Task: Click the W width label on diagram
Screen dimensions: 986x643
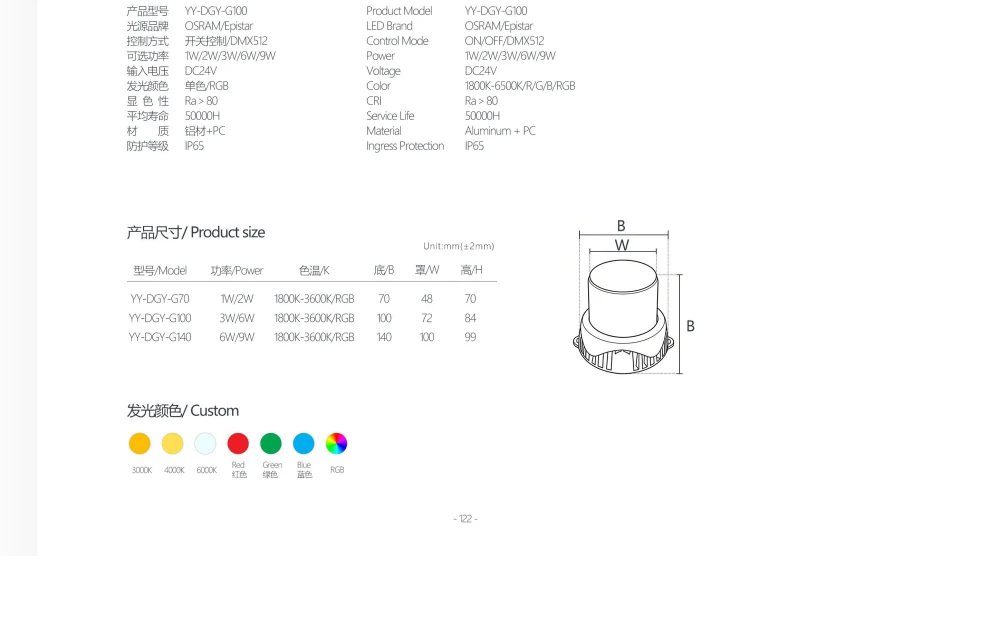Action: pyautogui.click(x=622, y=245)
